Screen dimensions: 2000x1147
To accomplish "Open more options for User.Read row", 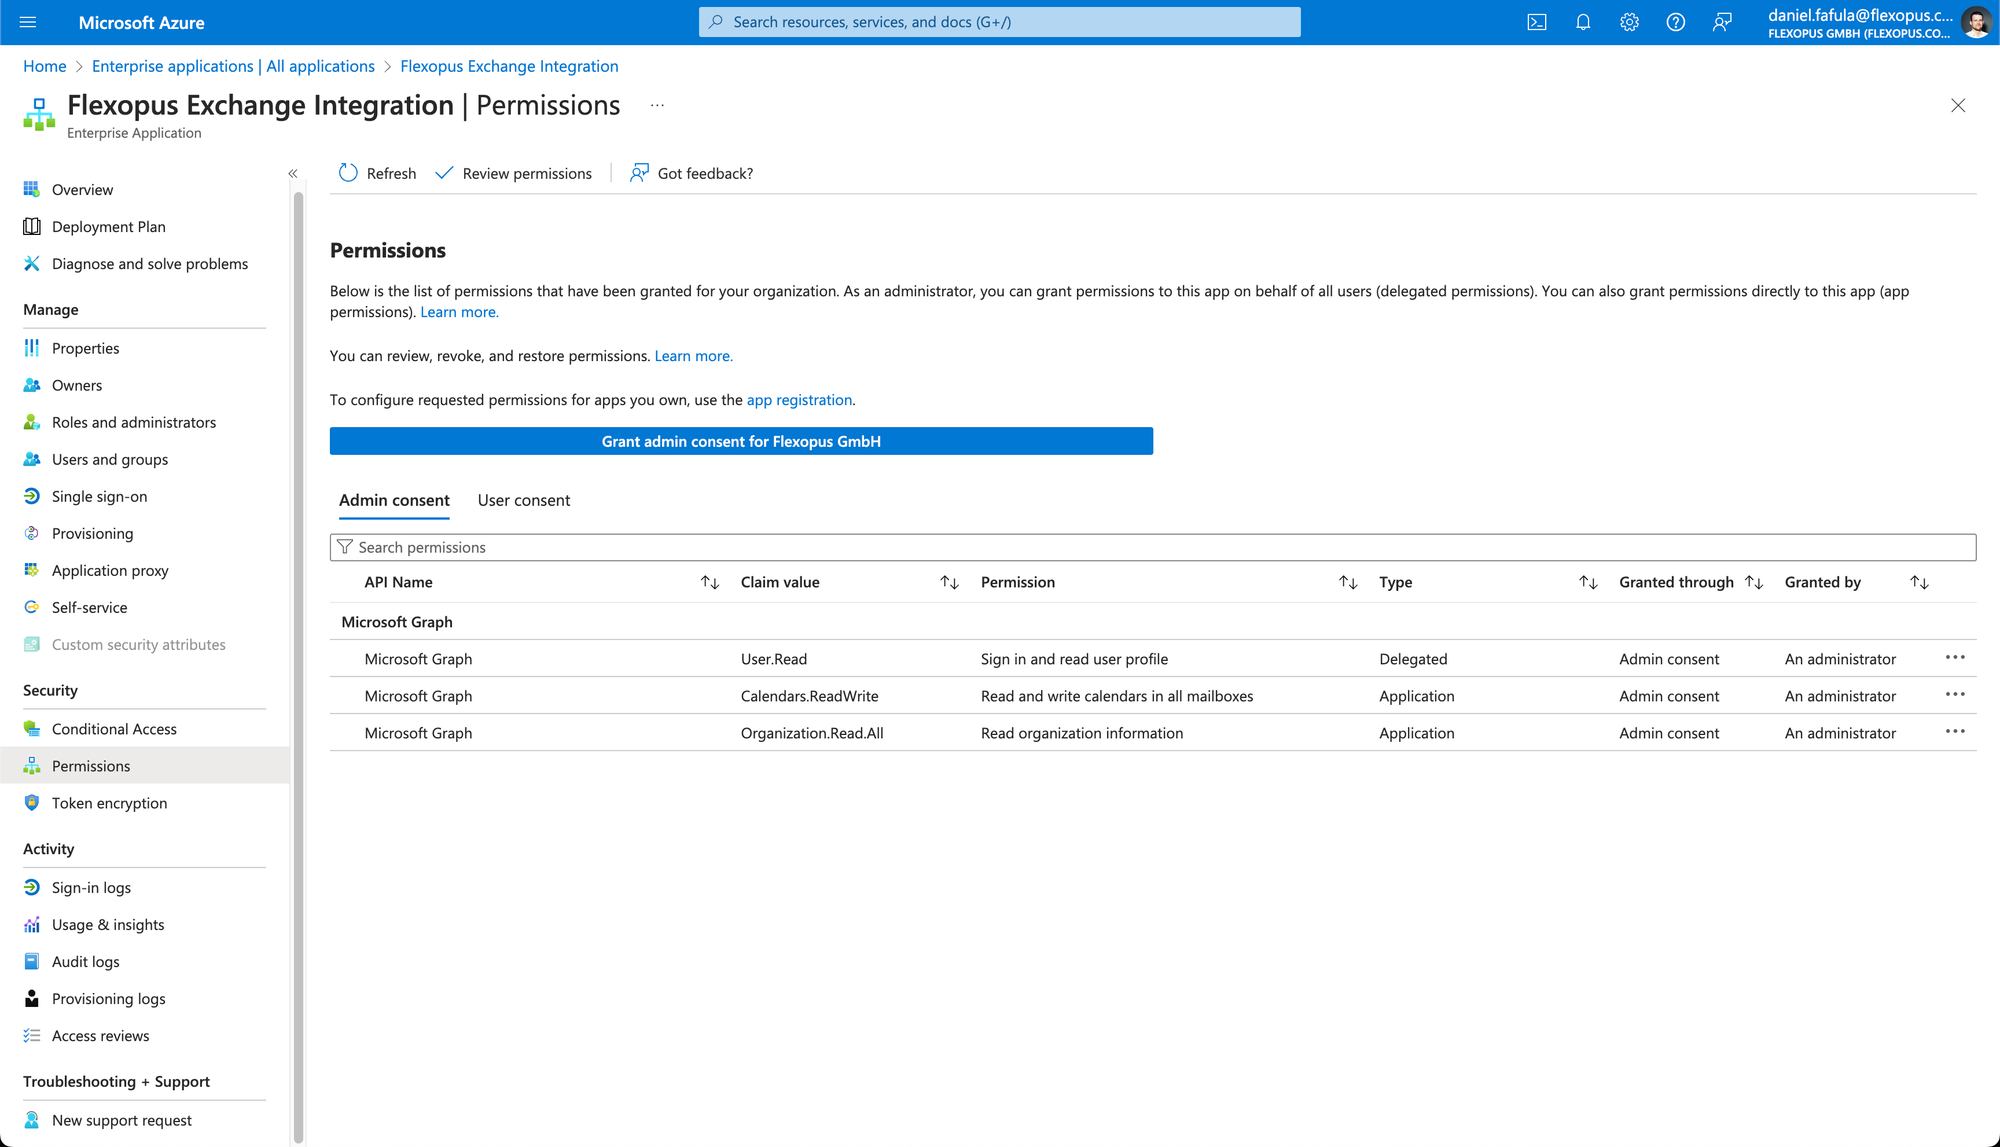I will click(x=1955, y=658).
